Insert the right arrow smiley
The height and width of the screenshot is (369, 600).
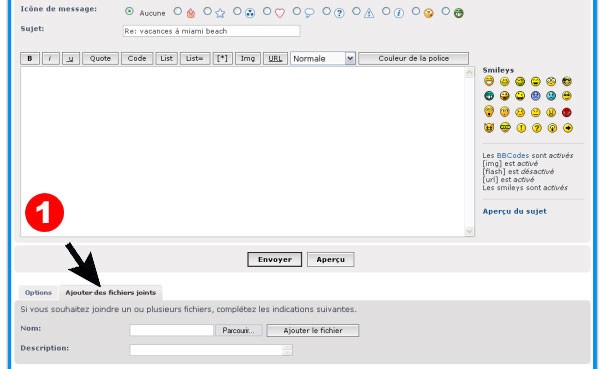pyautogui.click(x=568, y=128)
